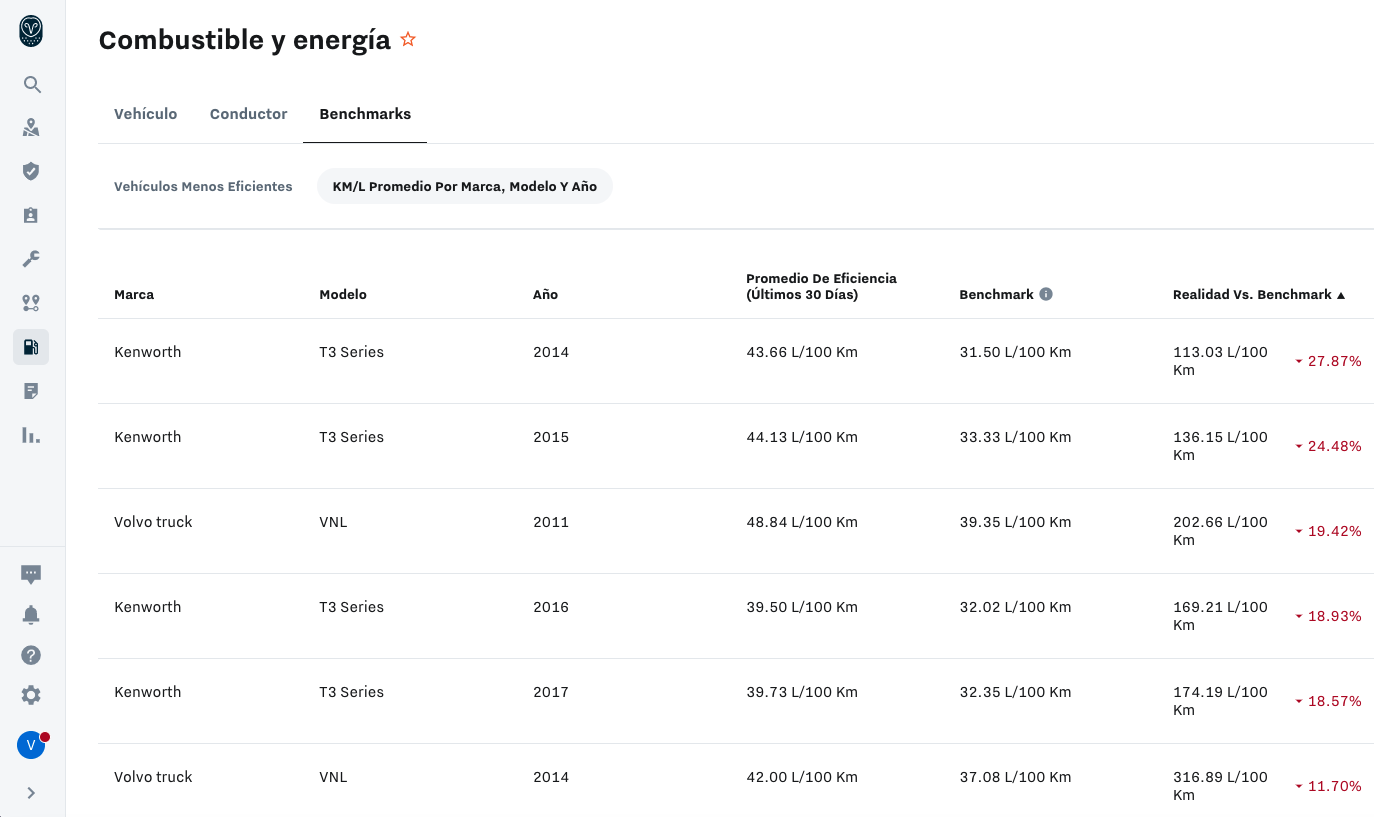Switch to the Conductor tab
1374x817 pixels.
point(248,114)
